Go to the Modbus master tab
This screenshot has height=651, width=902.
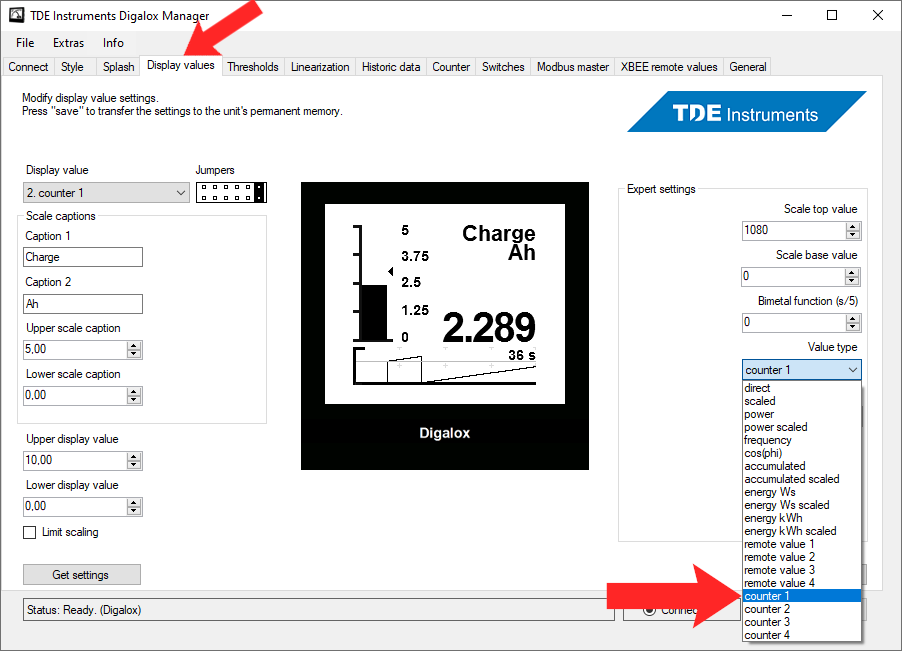click(573, 67)
